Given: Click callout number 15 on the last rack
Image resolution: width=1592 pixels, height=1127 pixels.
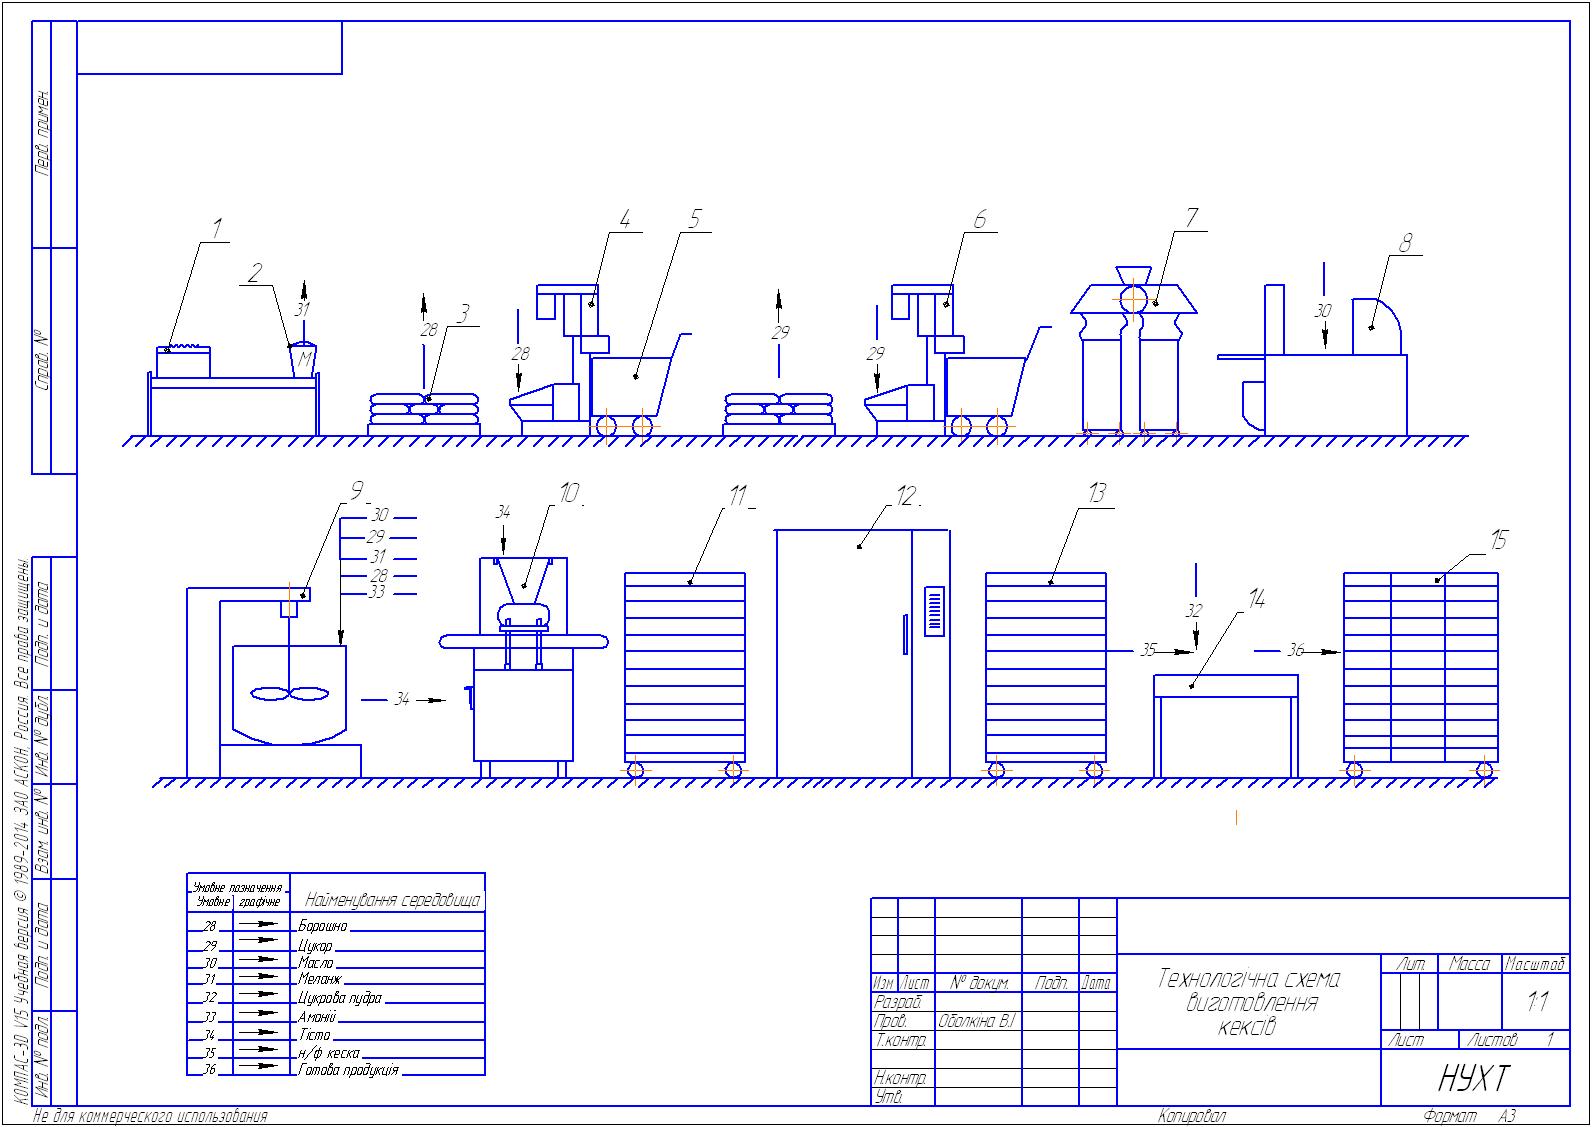Looking at the screenshot, I should [x=1498, y=541].
